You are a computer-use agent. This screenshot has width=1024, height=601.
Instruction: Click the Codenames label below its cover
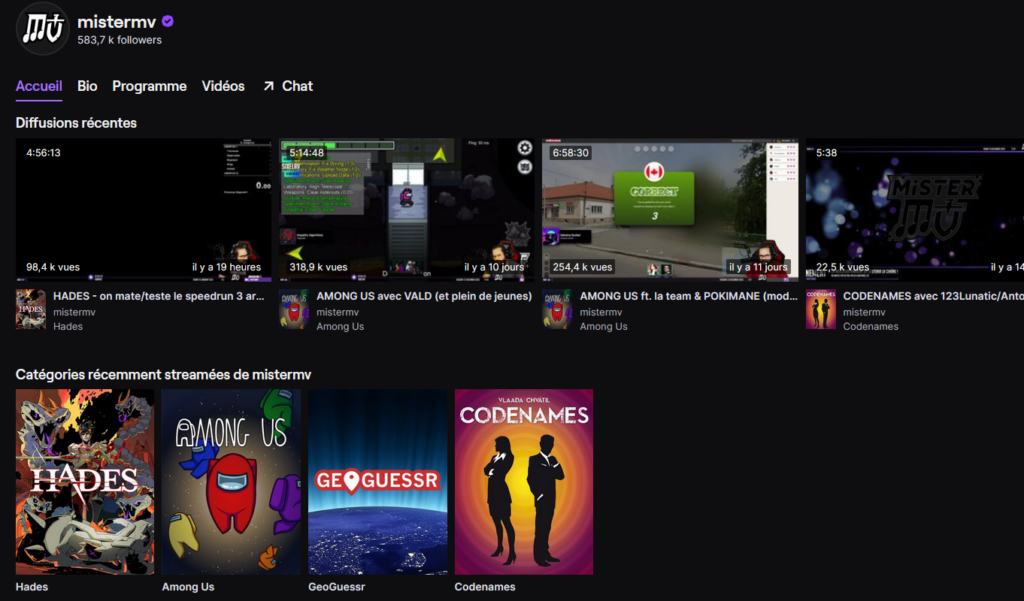(x=485, y=587)
